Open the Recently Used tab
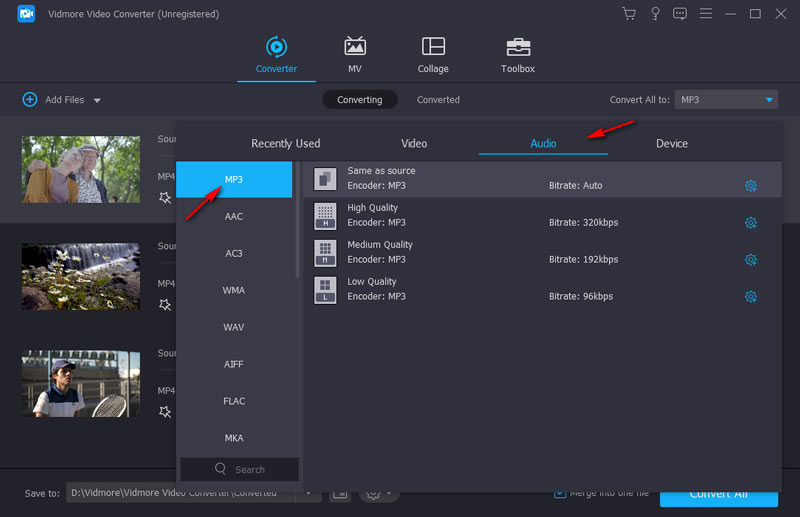The image size is (800, 517). coord(286,144)
